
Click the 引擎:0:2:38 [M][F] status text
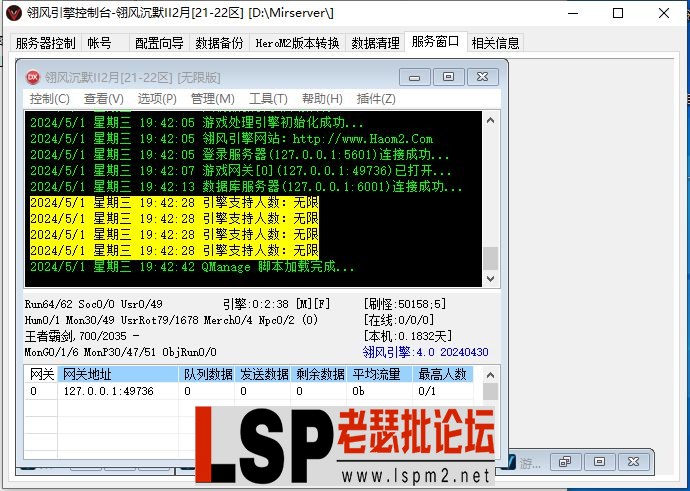point(276,304)
